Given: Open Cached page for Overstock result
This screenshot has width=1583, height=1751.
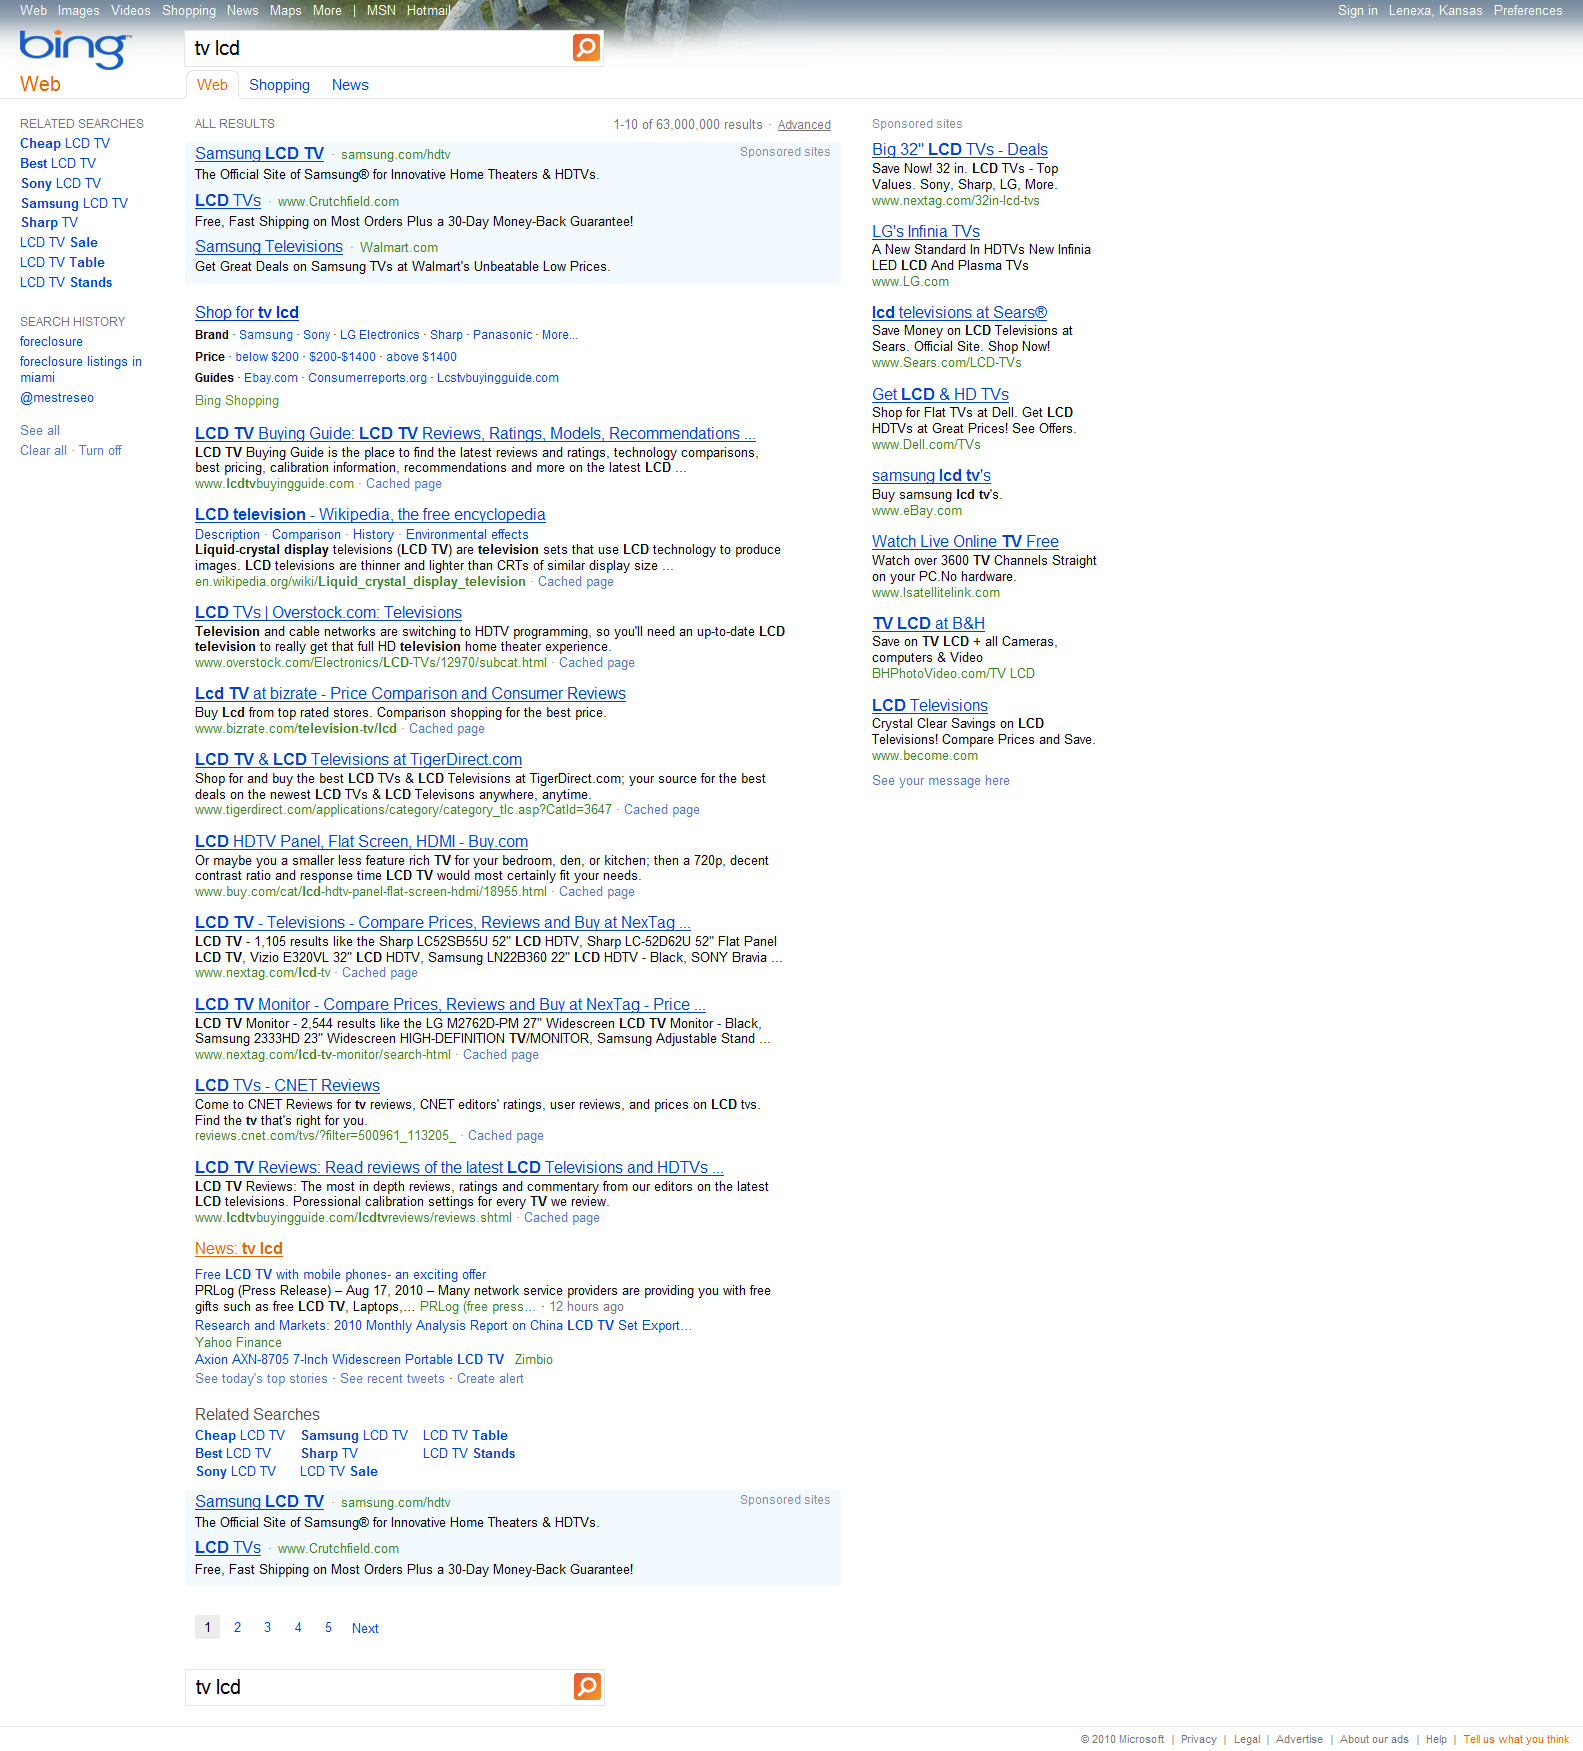Looking at the screenshot, I should coord(596,663).
